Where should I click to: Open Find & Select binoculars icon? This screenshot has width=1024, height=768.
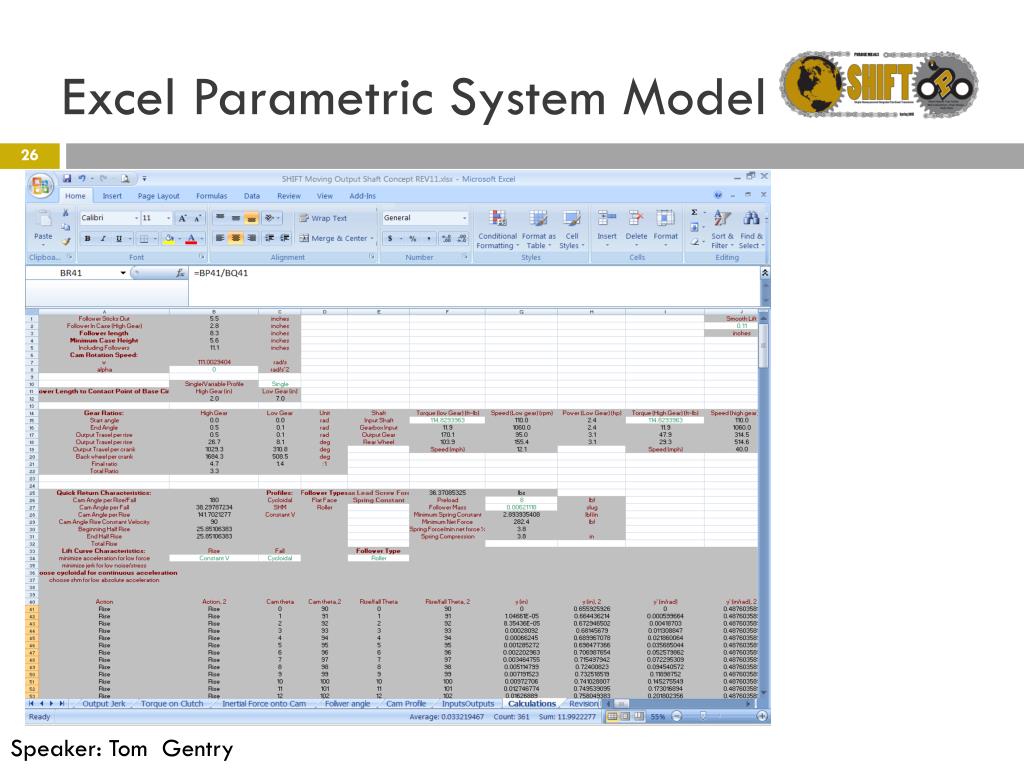click(x=752, y=219)
